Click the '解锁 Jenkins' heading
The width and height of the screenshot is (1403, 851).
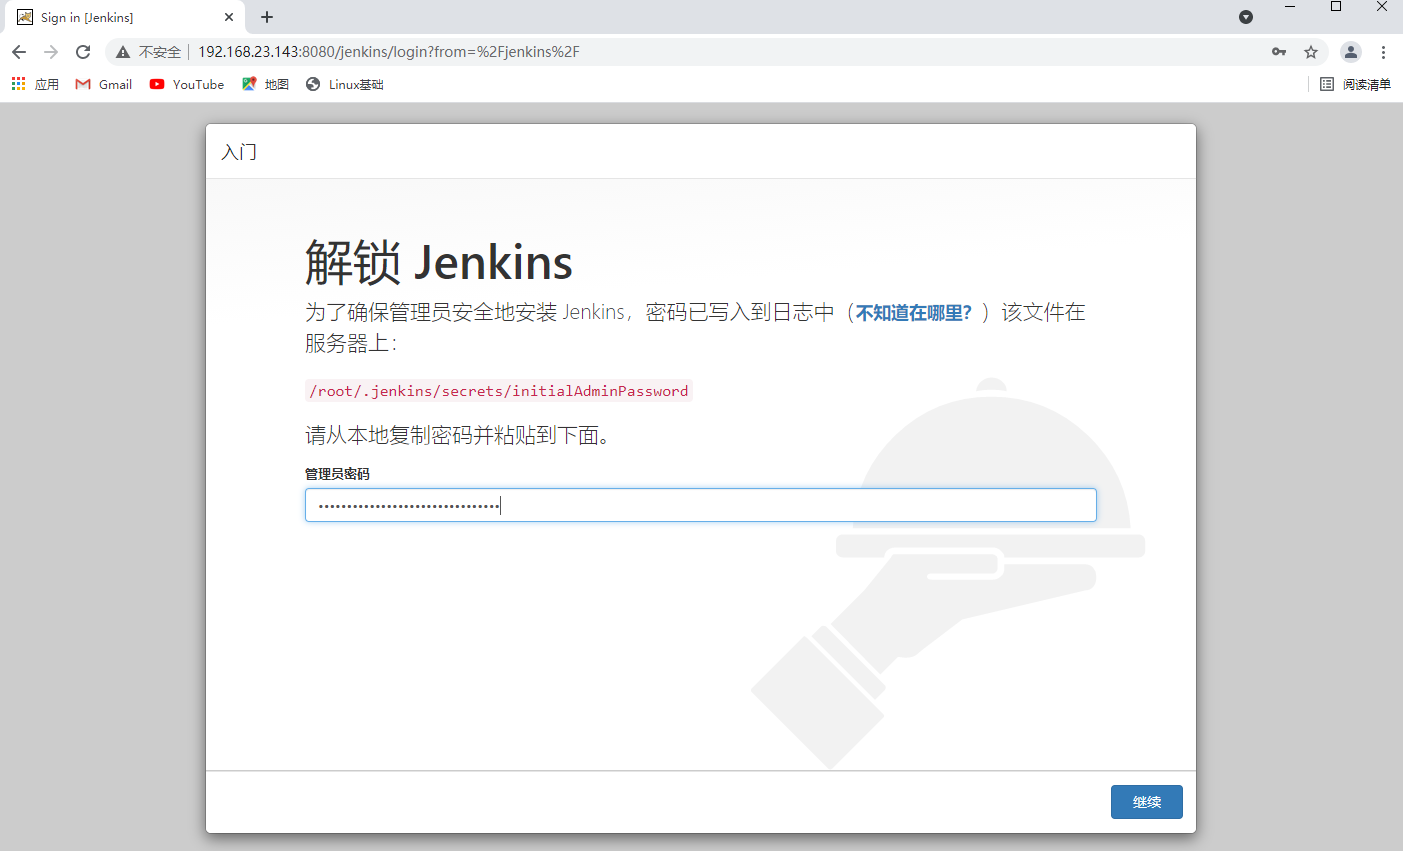pos(439,262)
